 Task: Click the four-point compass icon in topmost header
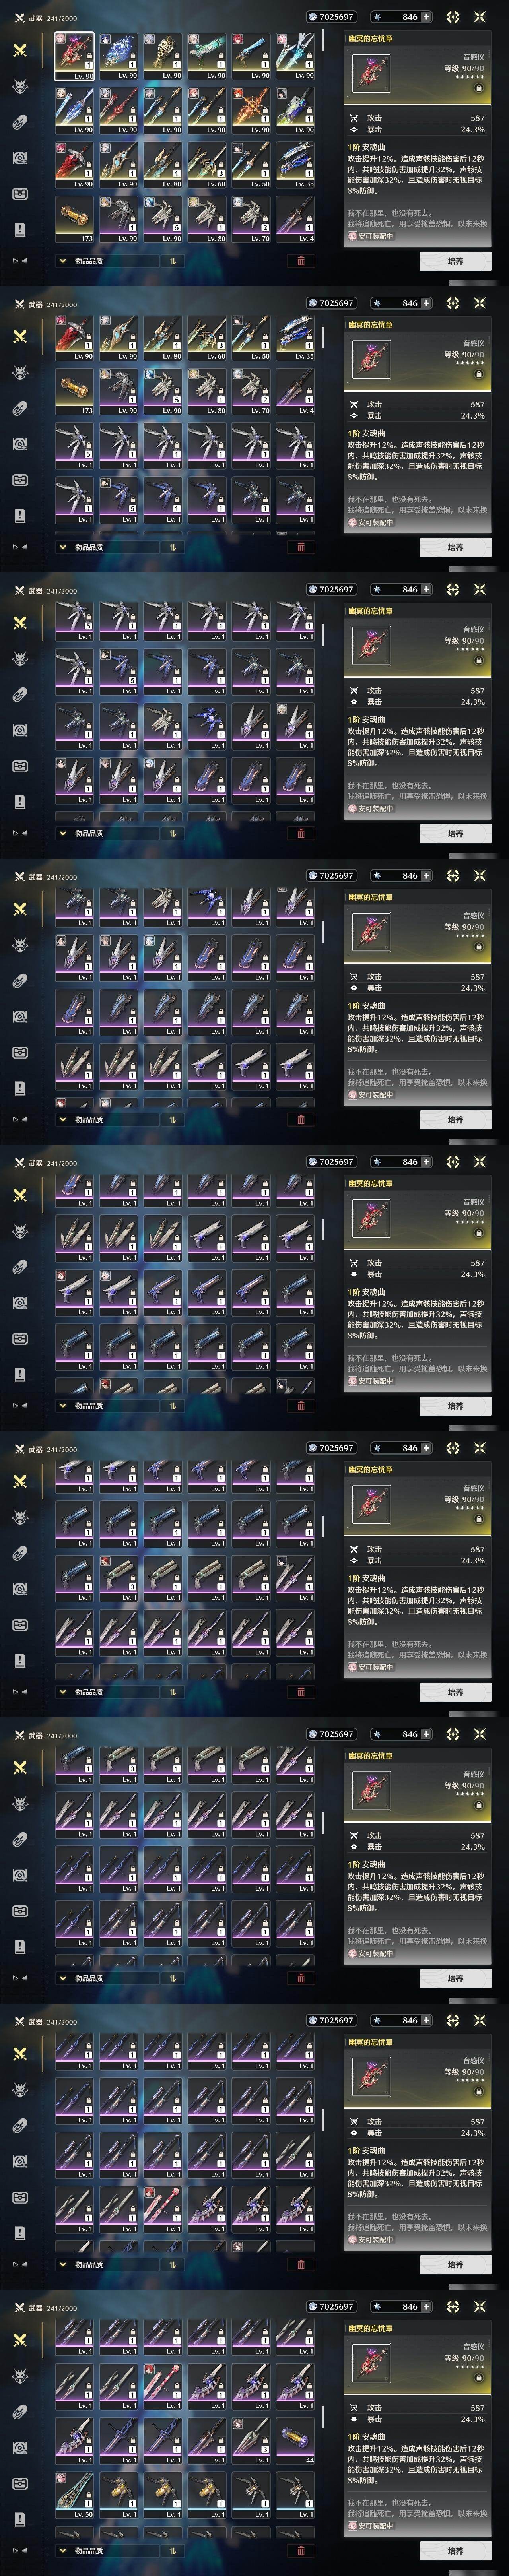tap(453, 17)
